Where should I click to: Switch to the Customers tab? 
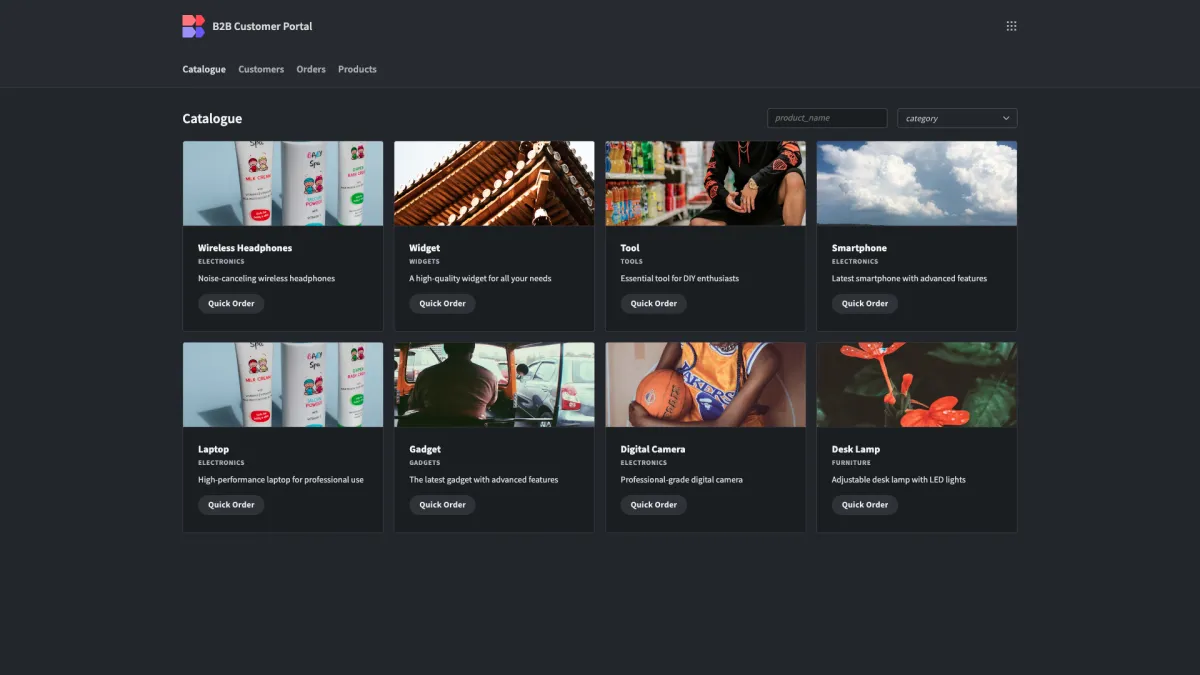pyautogui.click(x=261, y=69)
